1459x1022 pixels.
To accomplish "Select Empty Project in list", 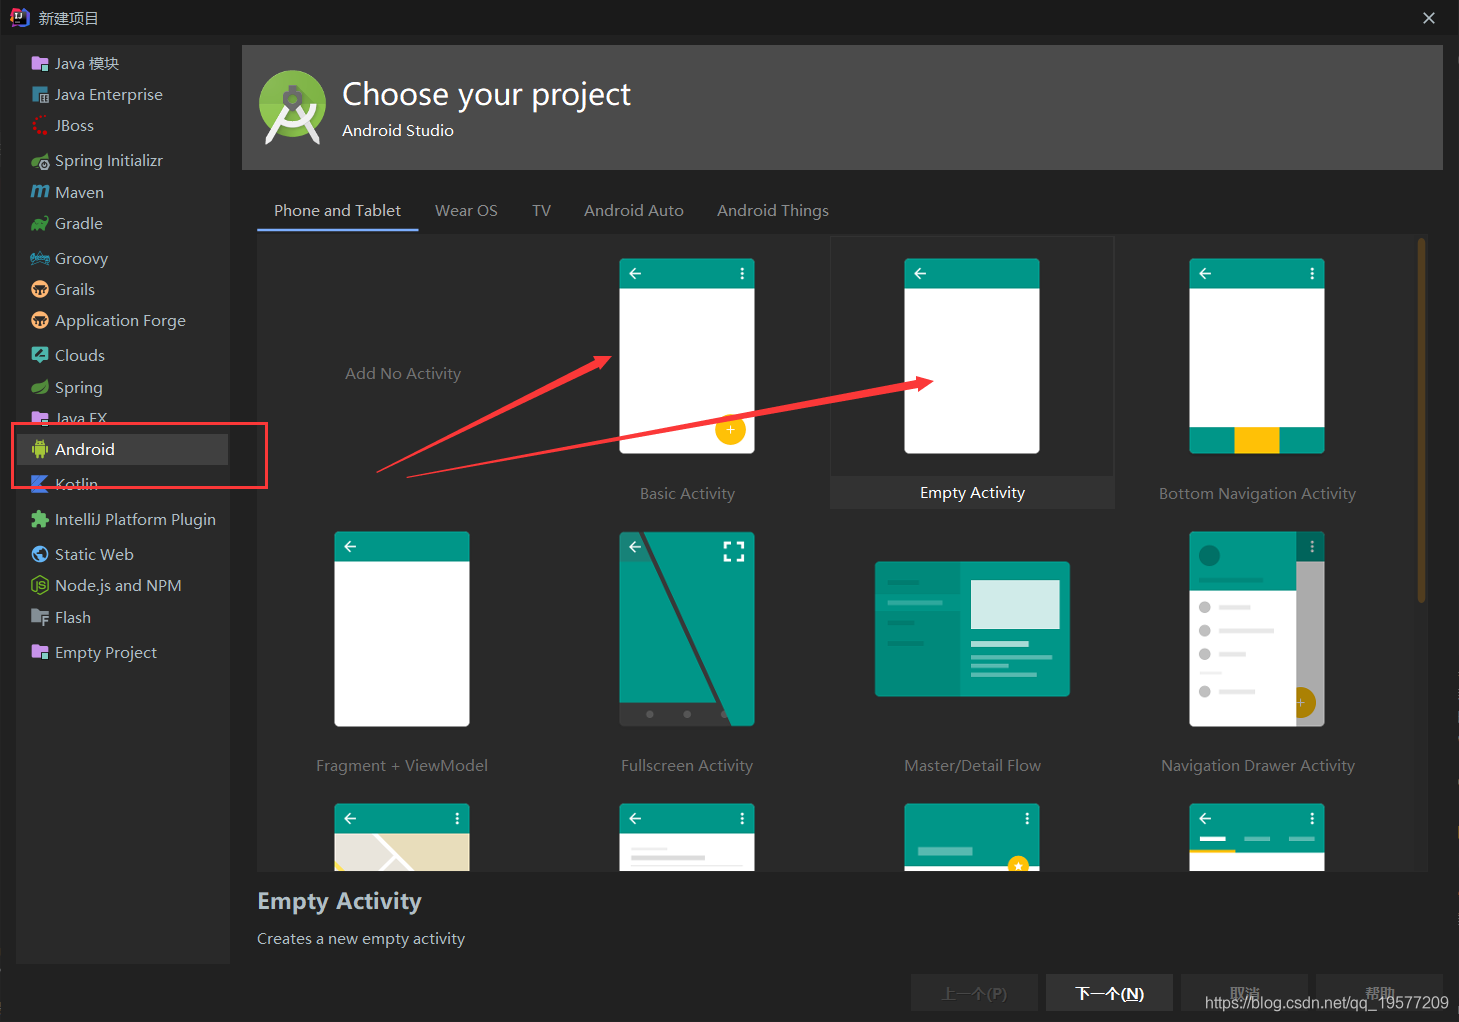I will 106,652.
